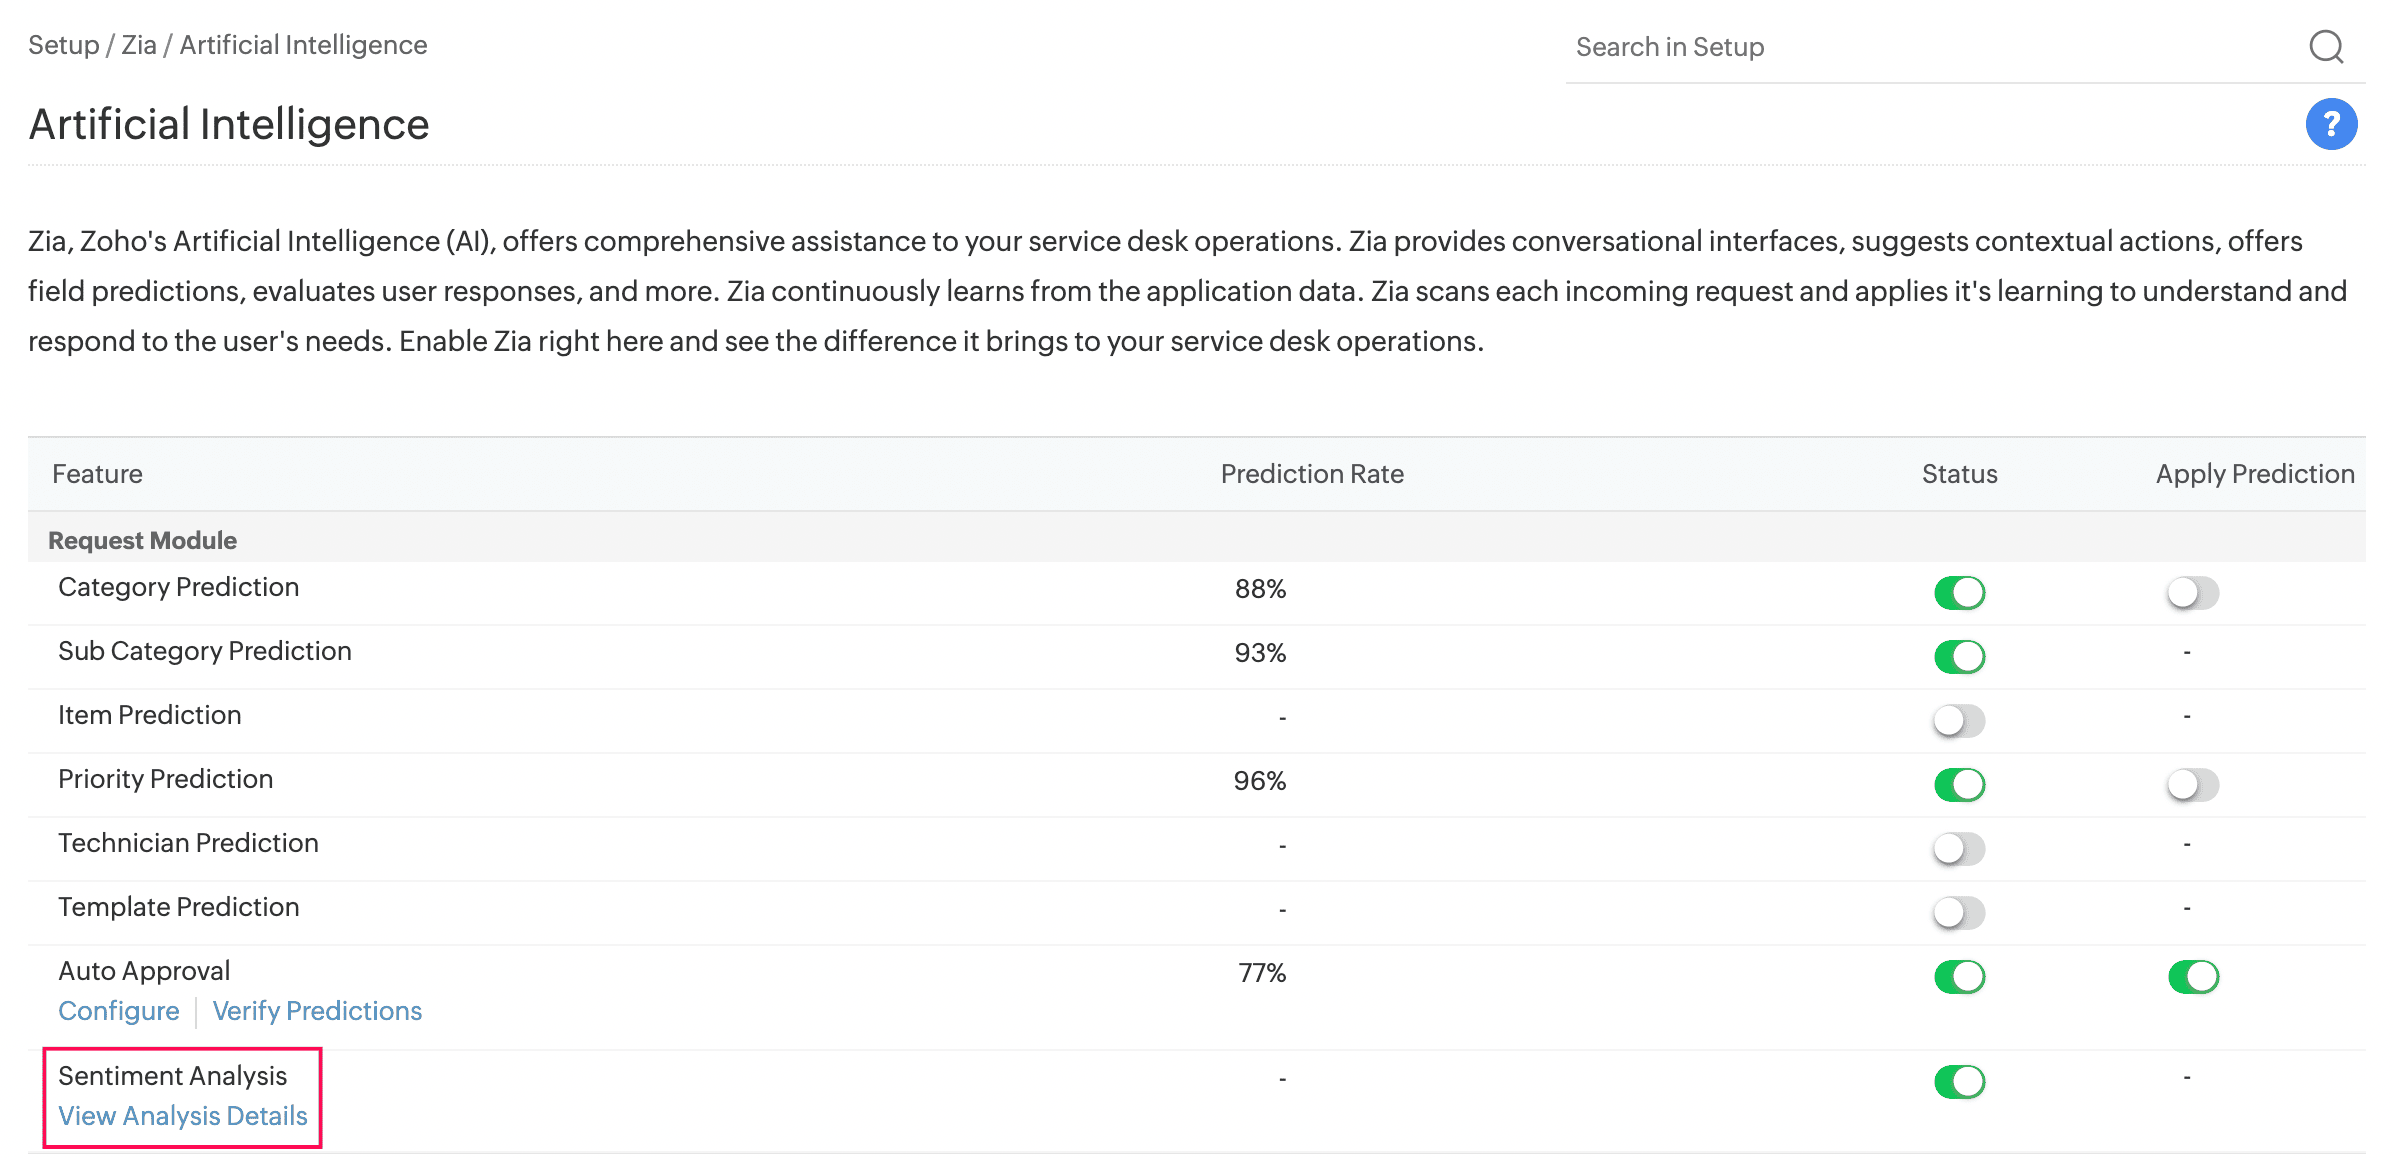Open View Analysis Details link
Screen dimensions: 2394x1158
tap(183, 1116)
